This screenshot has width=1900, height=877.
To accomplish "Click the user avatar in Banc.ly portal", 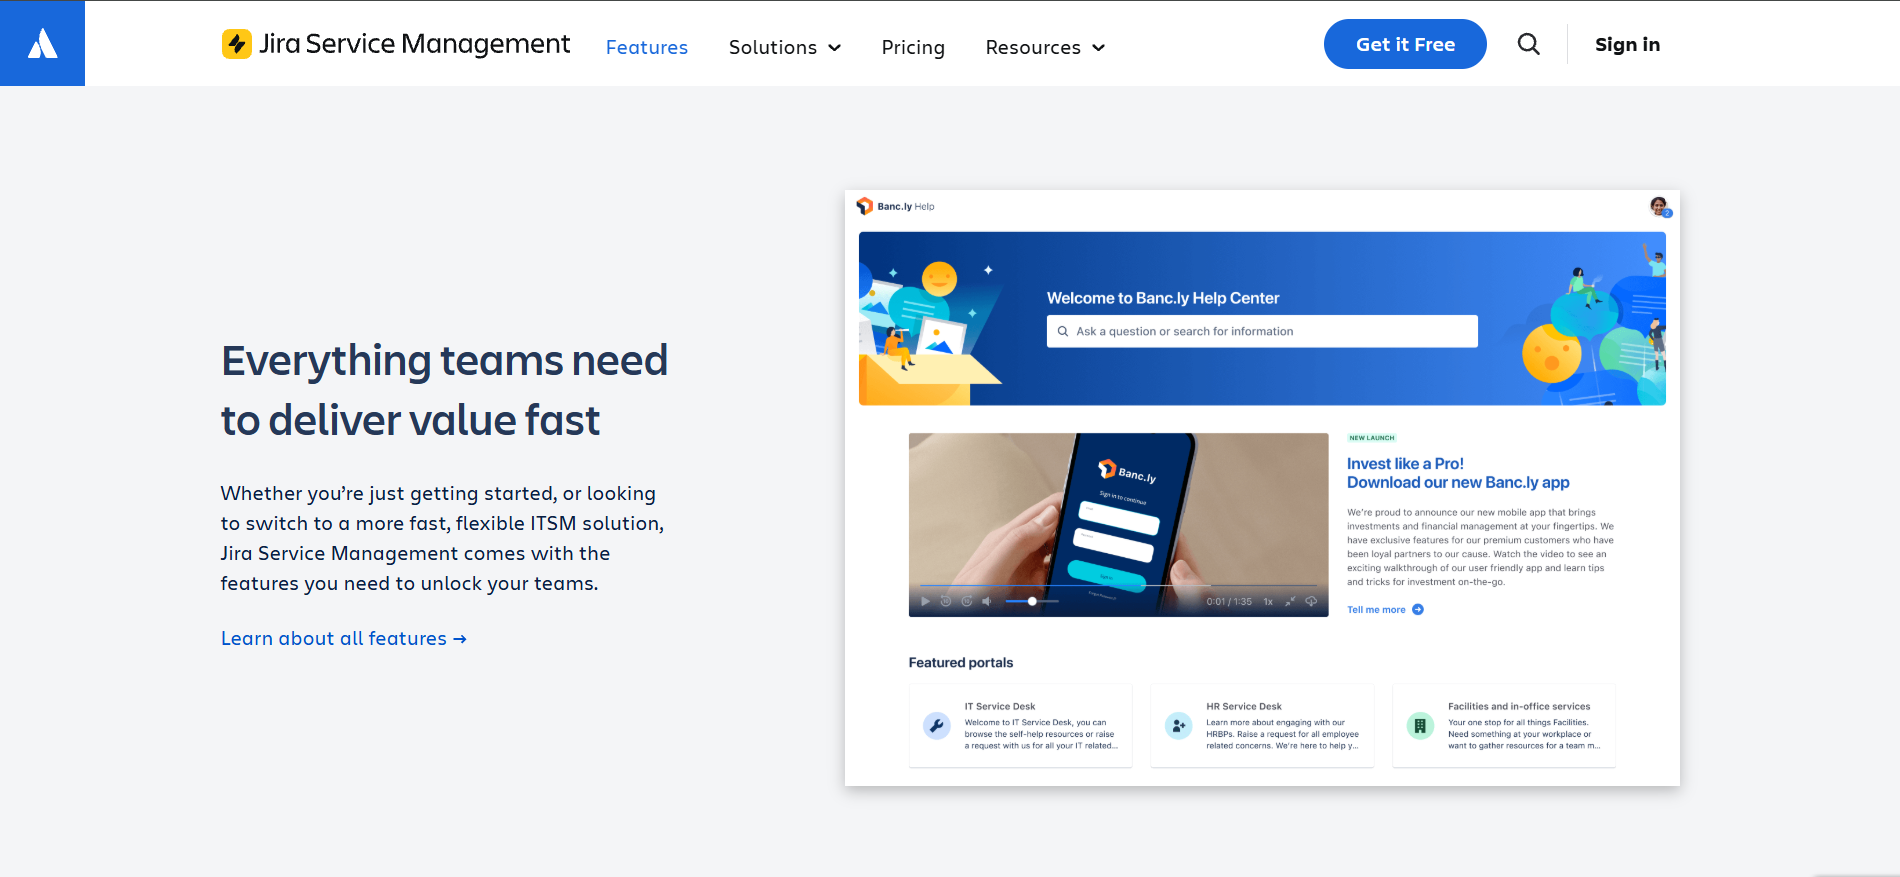I will click(1659, 206).
